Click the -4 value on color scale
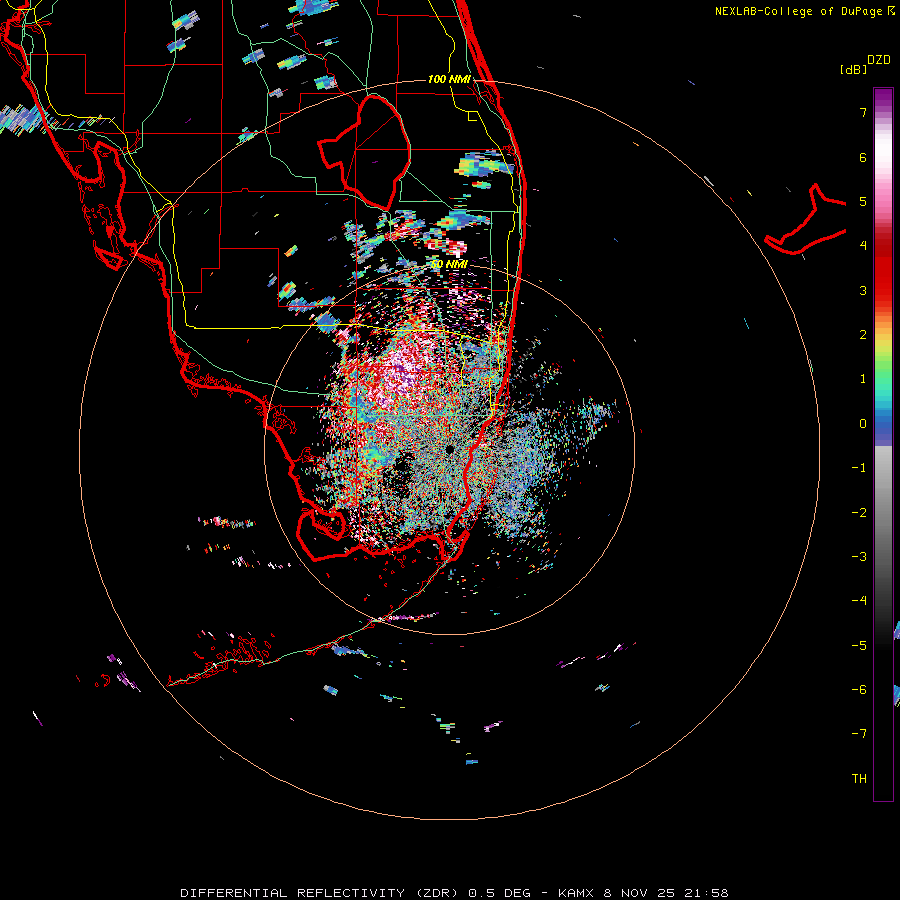 (x=859, y=601)
